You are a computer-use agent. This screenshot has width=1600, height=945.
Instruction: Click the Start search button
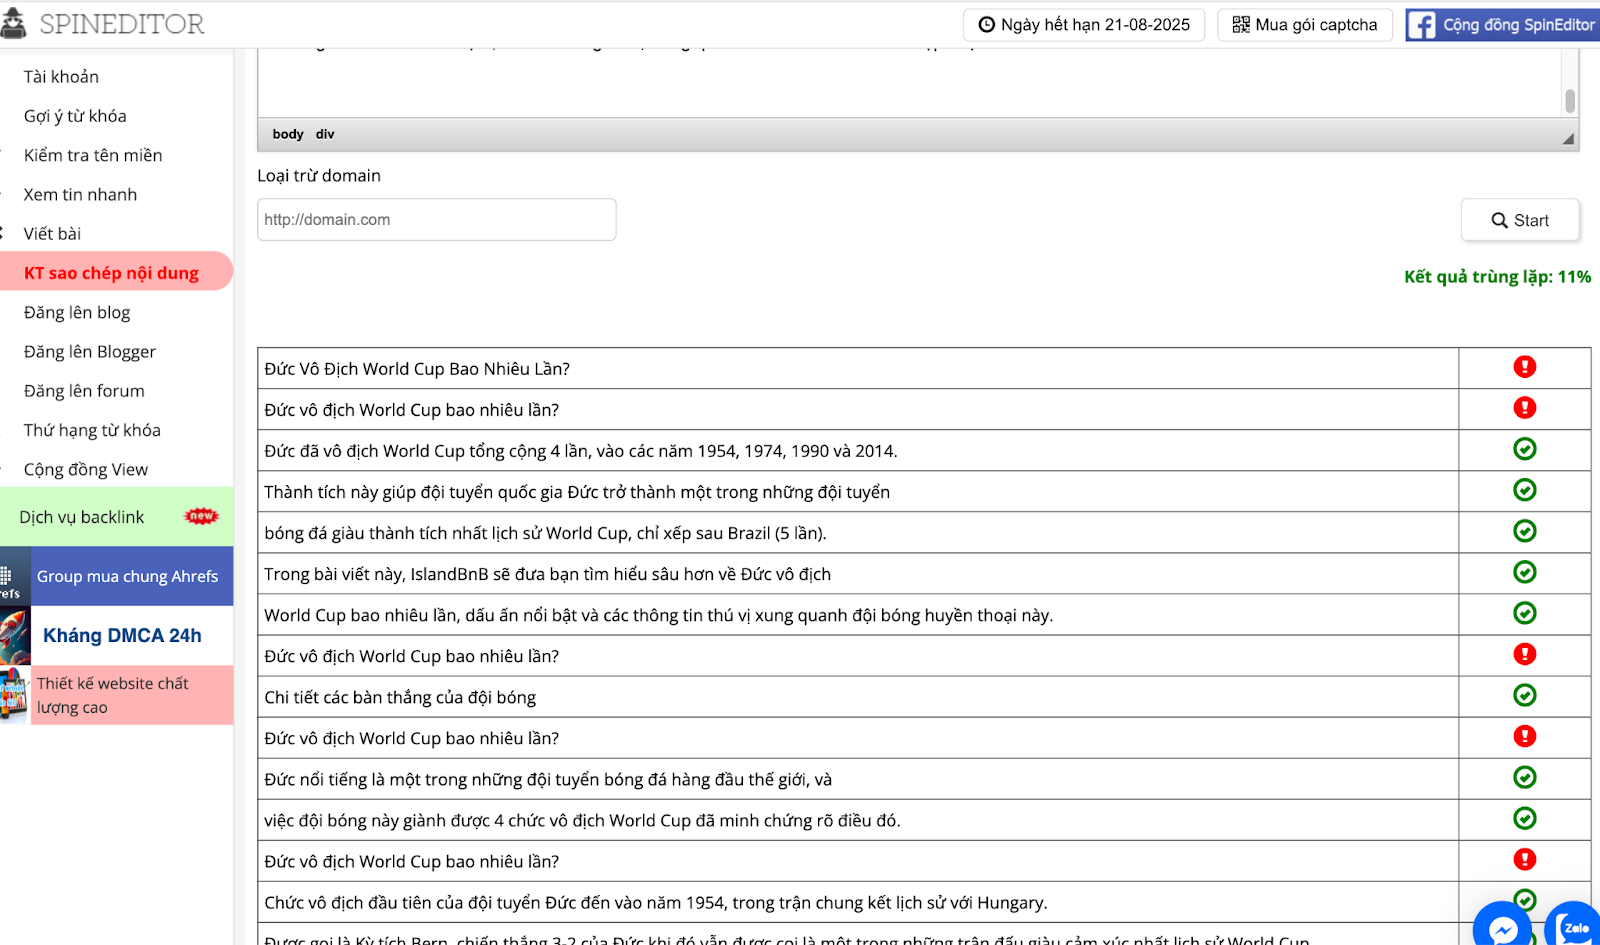pyautogui.click(x=1520, y=220)
